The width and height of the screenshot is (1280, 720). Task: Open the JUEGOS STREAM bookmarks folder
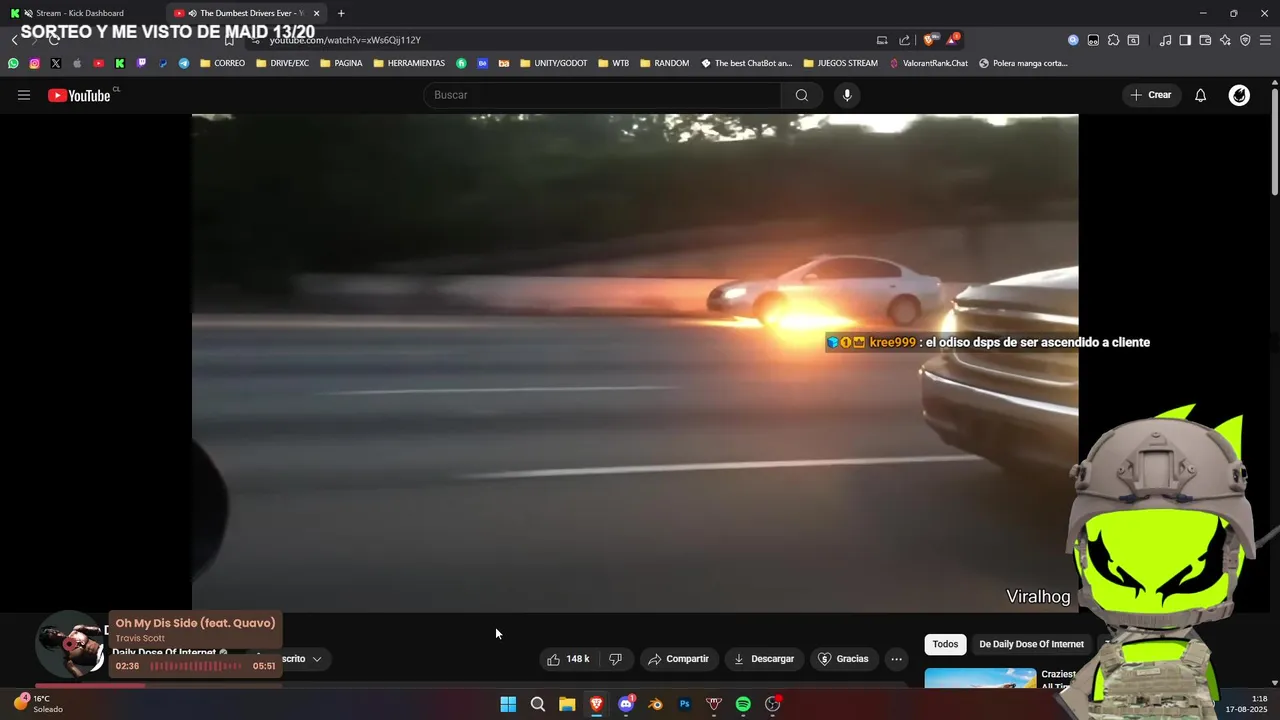pos(840,63)
